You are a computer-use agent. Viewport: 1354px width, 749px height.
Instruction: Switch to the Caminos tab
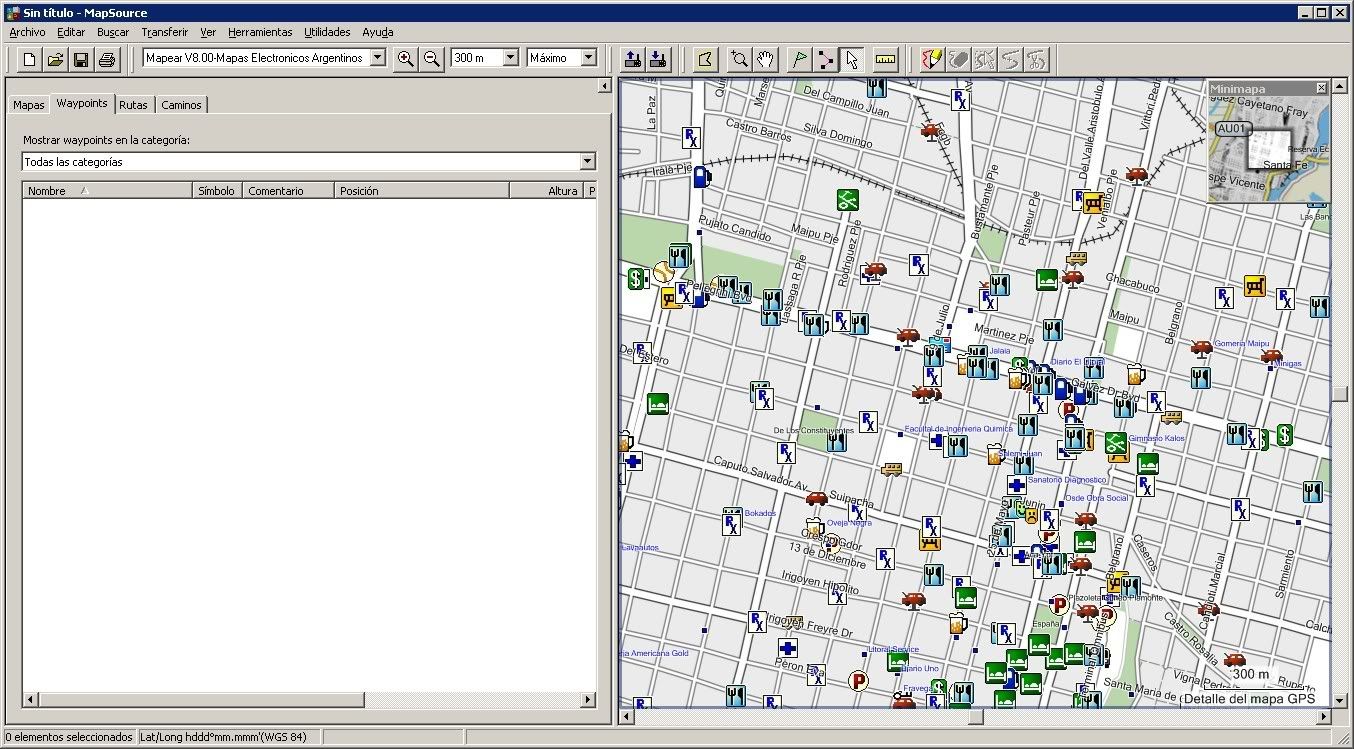pos(181,105)
